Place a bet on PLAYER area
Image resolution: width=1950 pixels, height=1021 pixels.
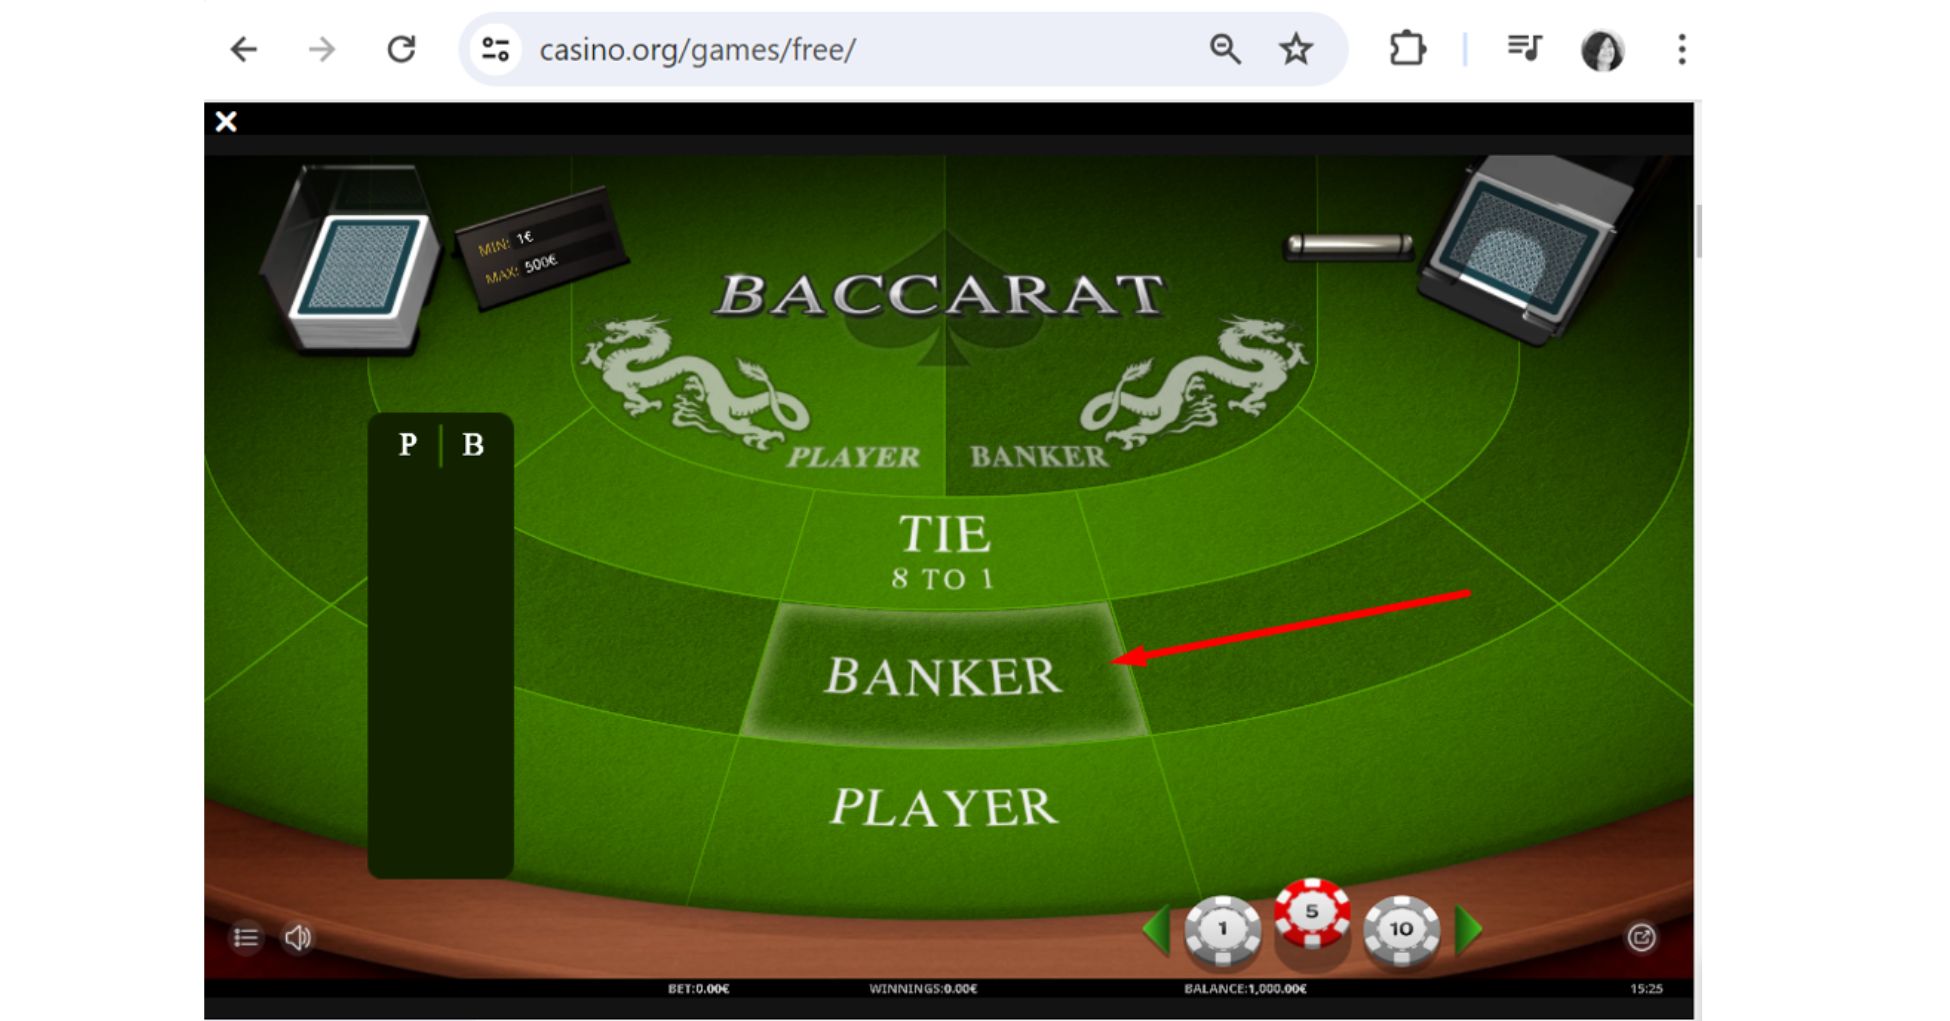[x=944, y=806]
